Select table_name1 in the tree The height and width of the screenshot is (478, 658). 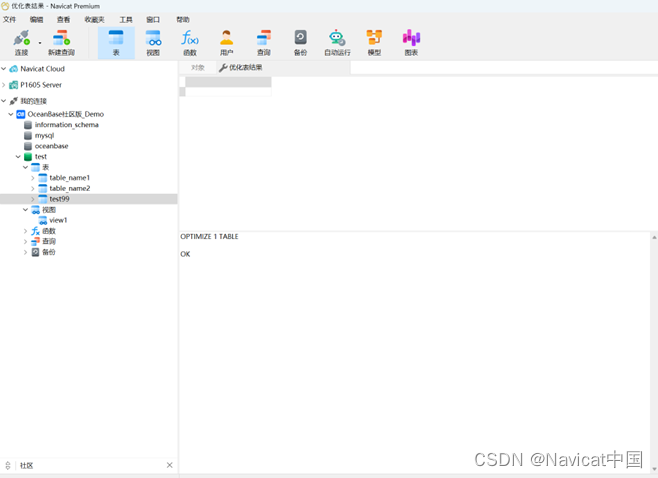[x=69, y=178]
